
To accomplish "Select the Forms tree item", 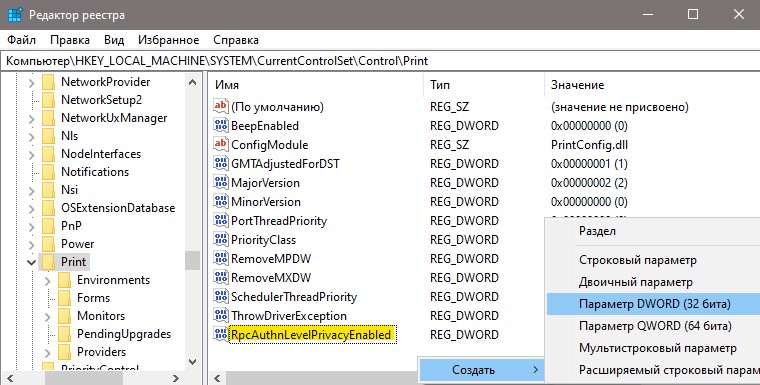I will 93,298.
